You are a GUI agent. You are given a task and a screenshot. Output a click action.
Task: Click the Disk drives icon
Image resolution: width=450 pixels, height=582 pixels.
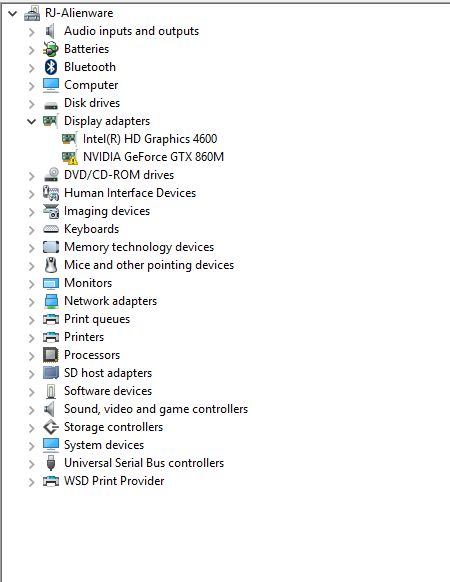[51, 105]
